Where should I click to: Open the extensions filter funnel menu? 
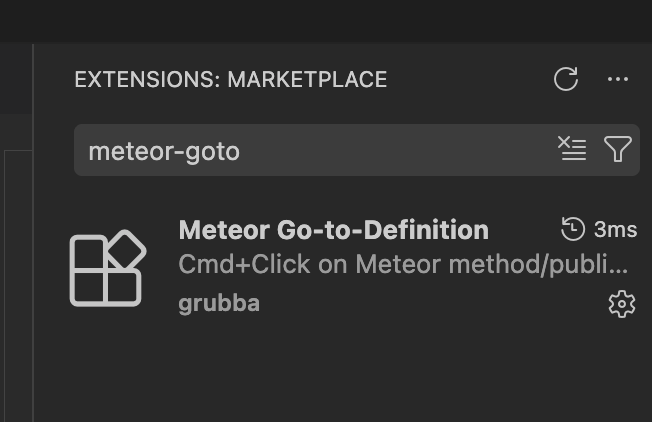(618, 149)
